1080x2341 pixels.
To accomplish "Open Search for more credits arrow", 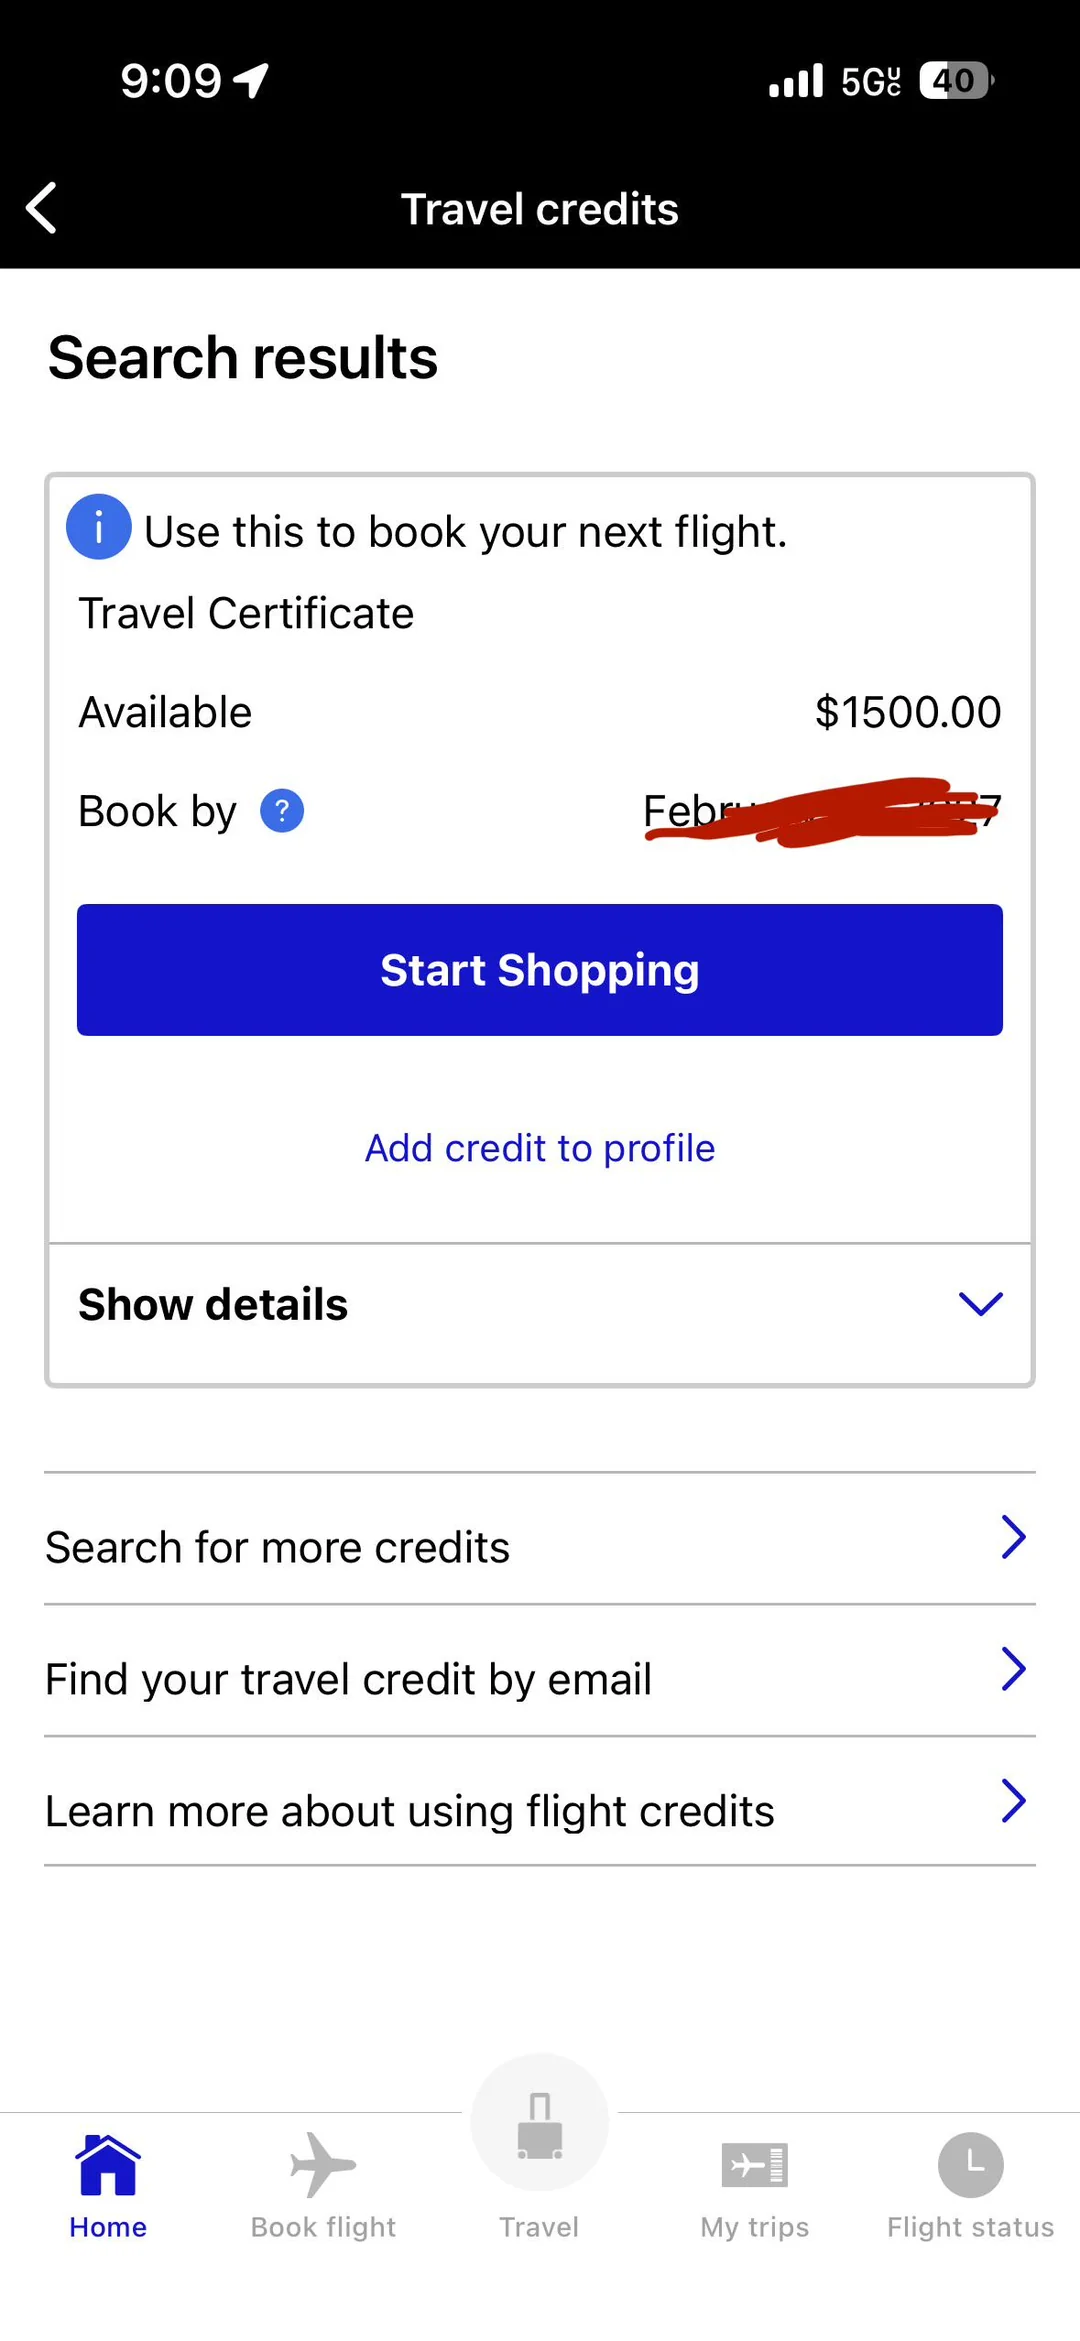I will click(x=1013, y=1538).
